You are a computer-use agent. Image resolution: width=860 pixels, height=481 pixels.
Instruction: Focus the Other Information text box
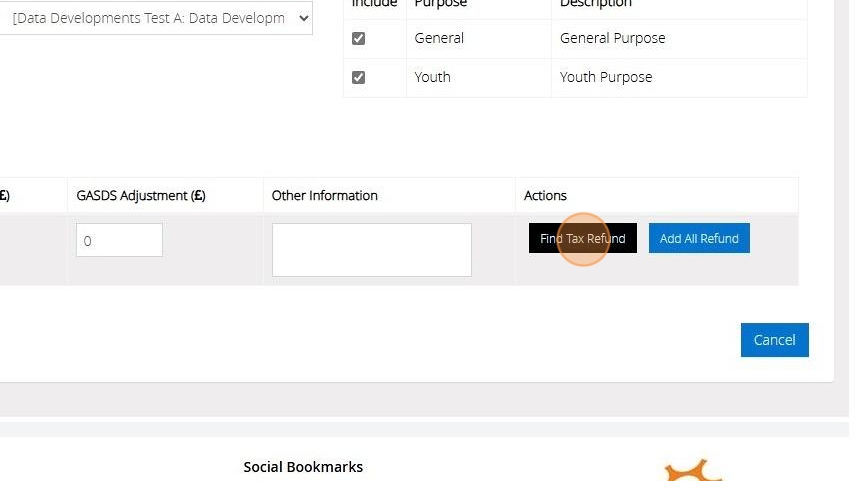[x=371, y=249]
